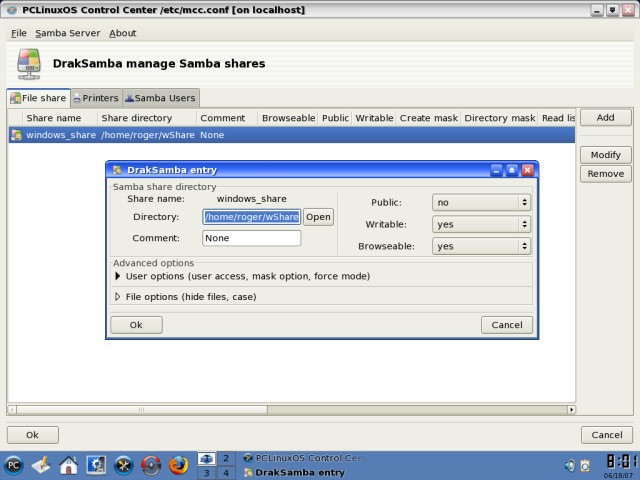Expand File options section

pyautogui.click(x=118, y=297)
